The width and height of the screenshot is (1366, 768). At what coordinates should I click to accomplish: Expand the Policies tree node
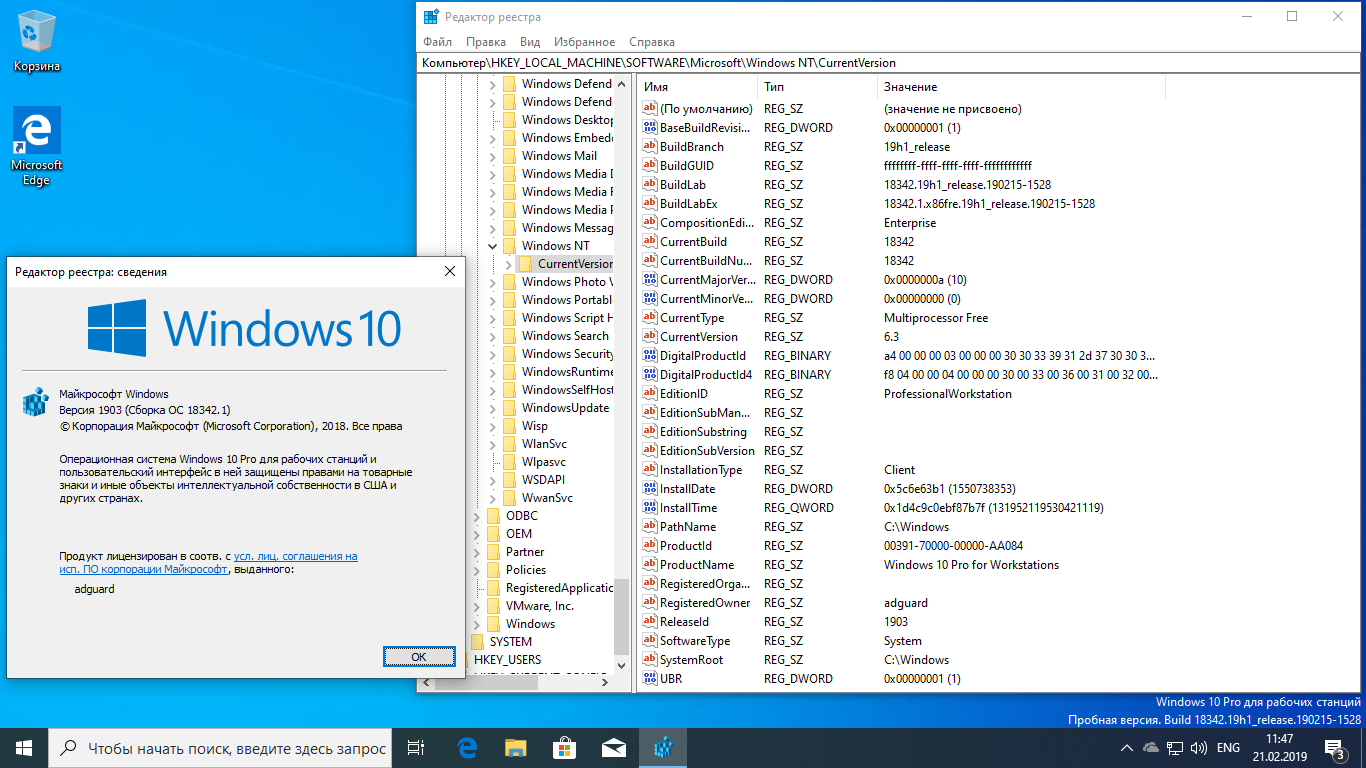click(x=476, y=570)
